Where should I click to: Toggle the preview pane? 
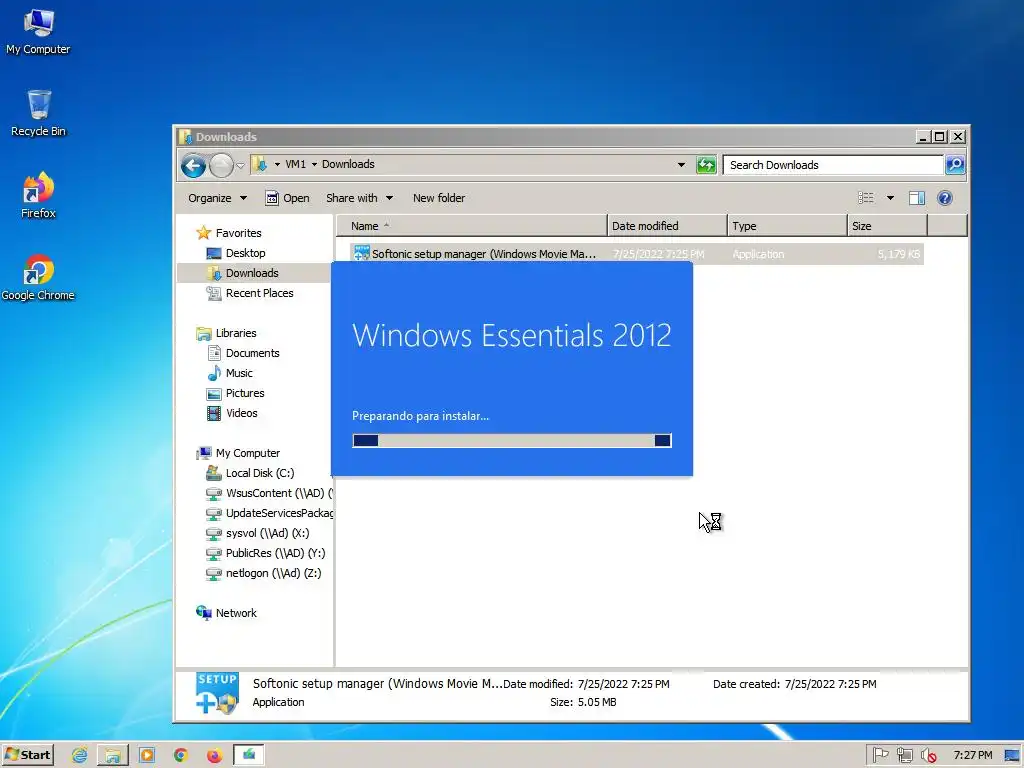coord(917,198)
